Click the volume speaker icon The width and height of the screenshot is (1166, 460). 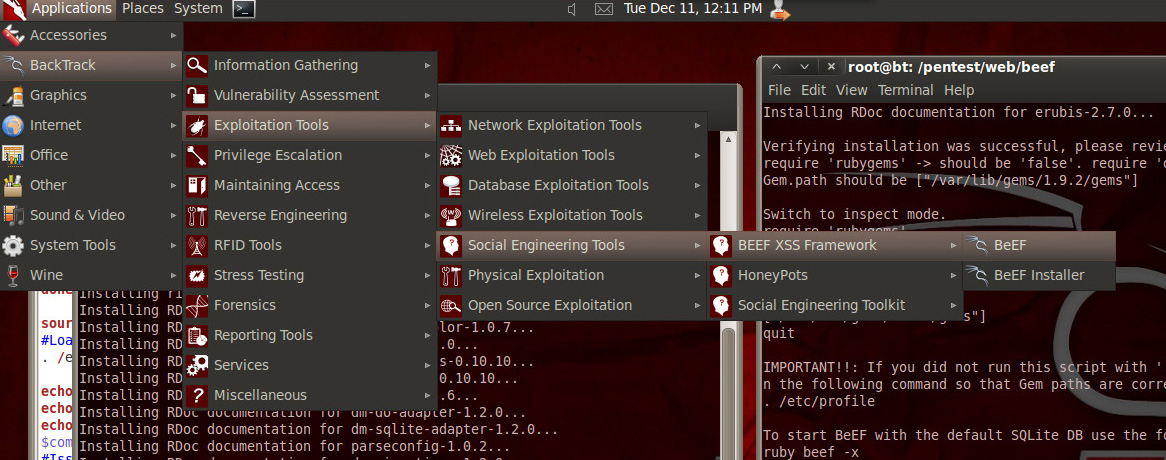[571, 9]
